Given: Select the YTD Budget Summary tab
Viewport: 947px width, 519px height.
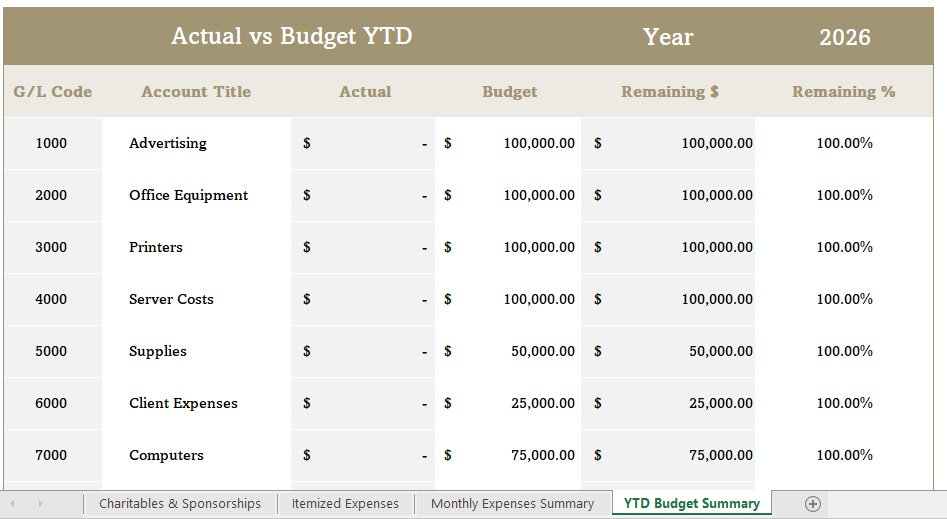Looking at the screenshot, I should (x=692, y=503).
